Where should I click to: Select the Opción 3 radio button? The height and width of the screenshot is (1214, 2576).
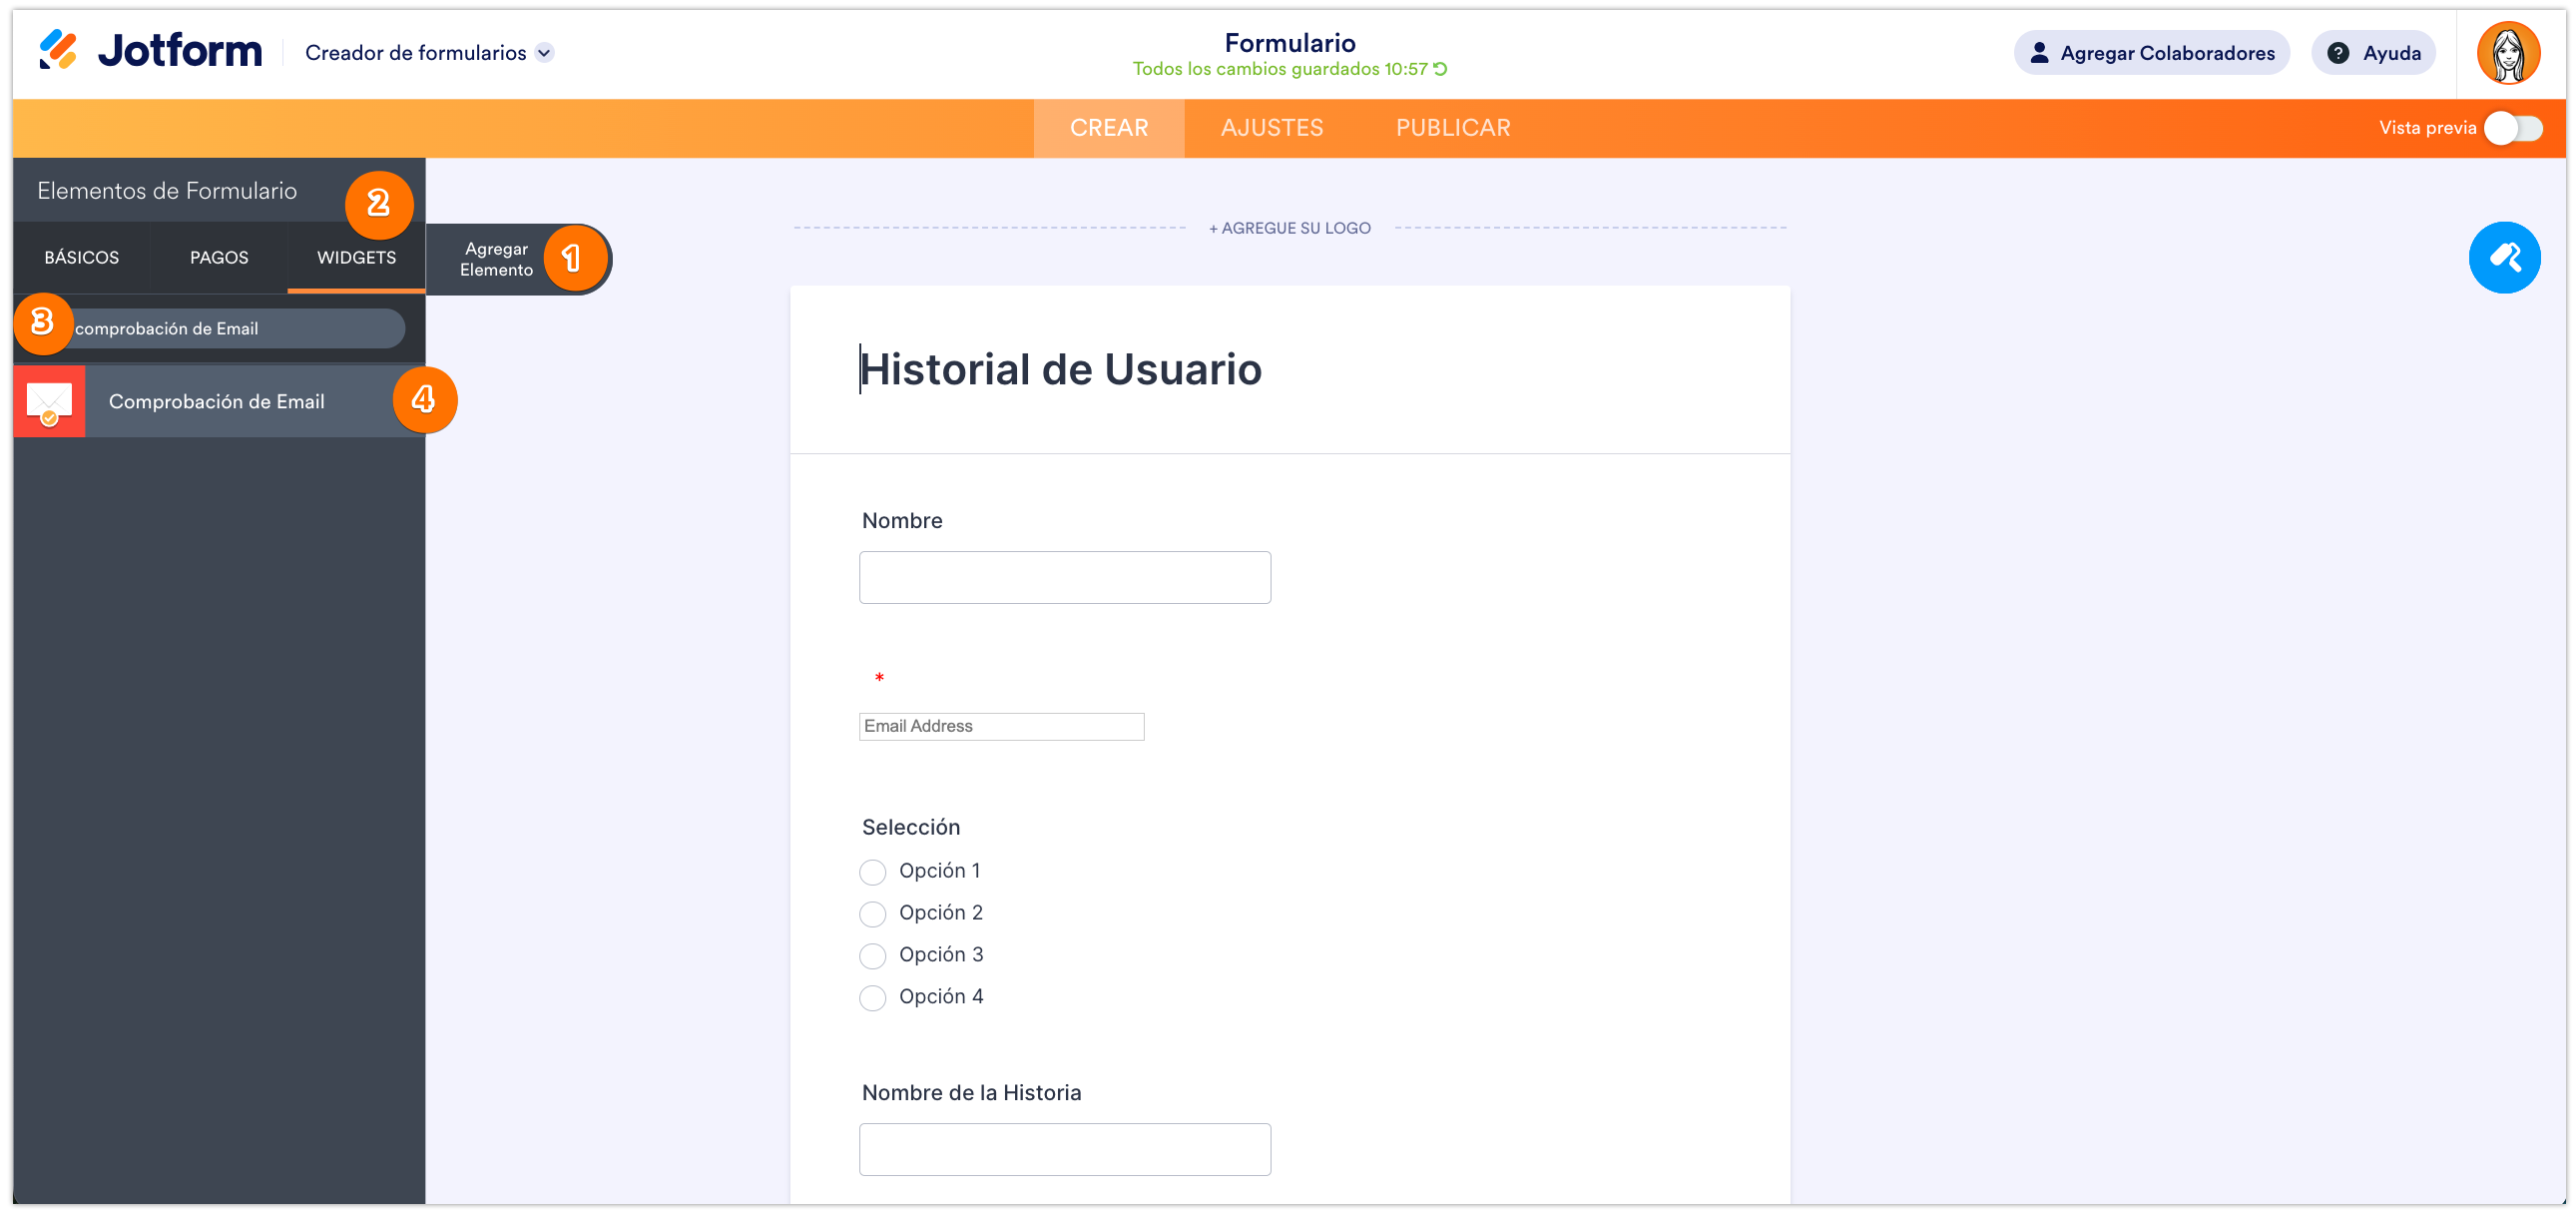click(x=872, y=956)
